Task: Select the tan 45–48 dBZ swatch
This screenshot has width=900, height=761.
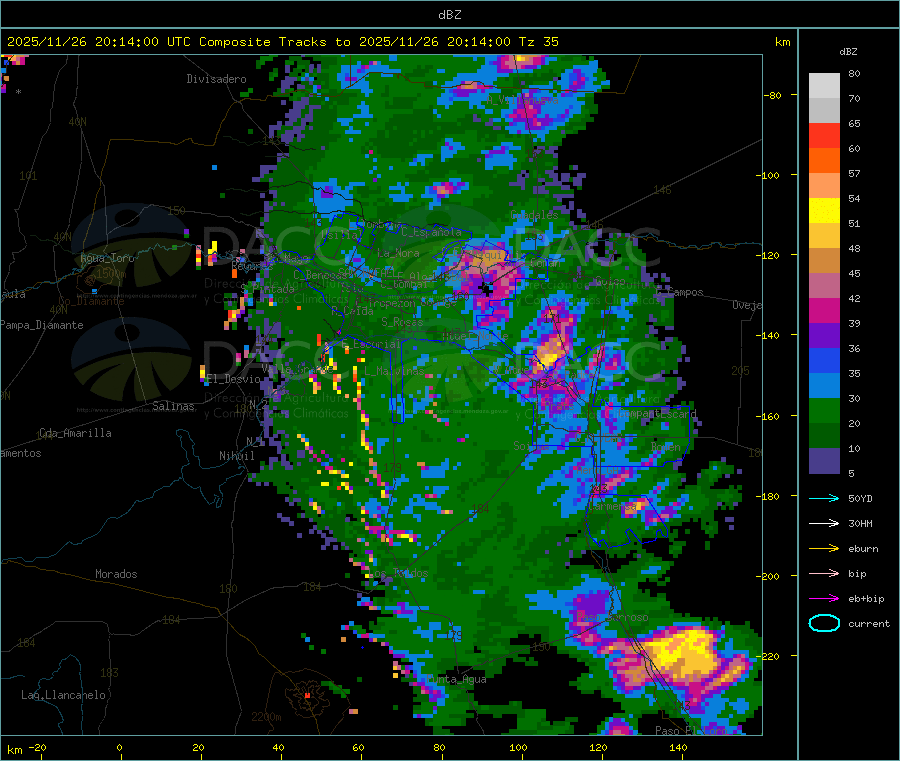Action: 824,261
